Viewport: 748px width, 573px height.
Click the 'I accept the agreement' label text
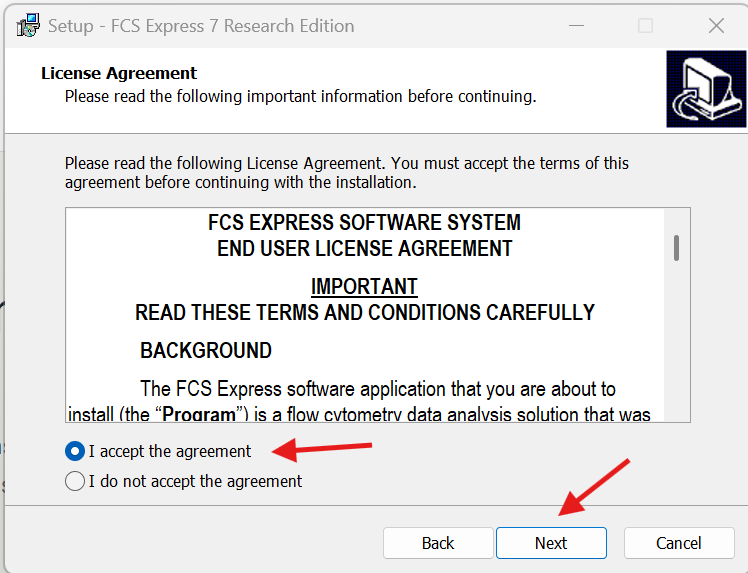click(x=169, y=451)
